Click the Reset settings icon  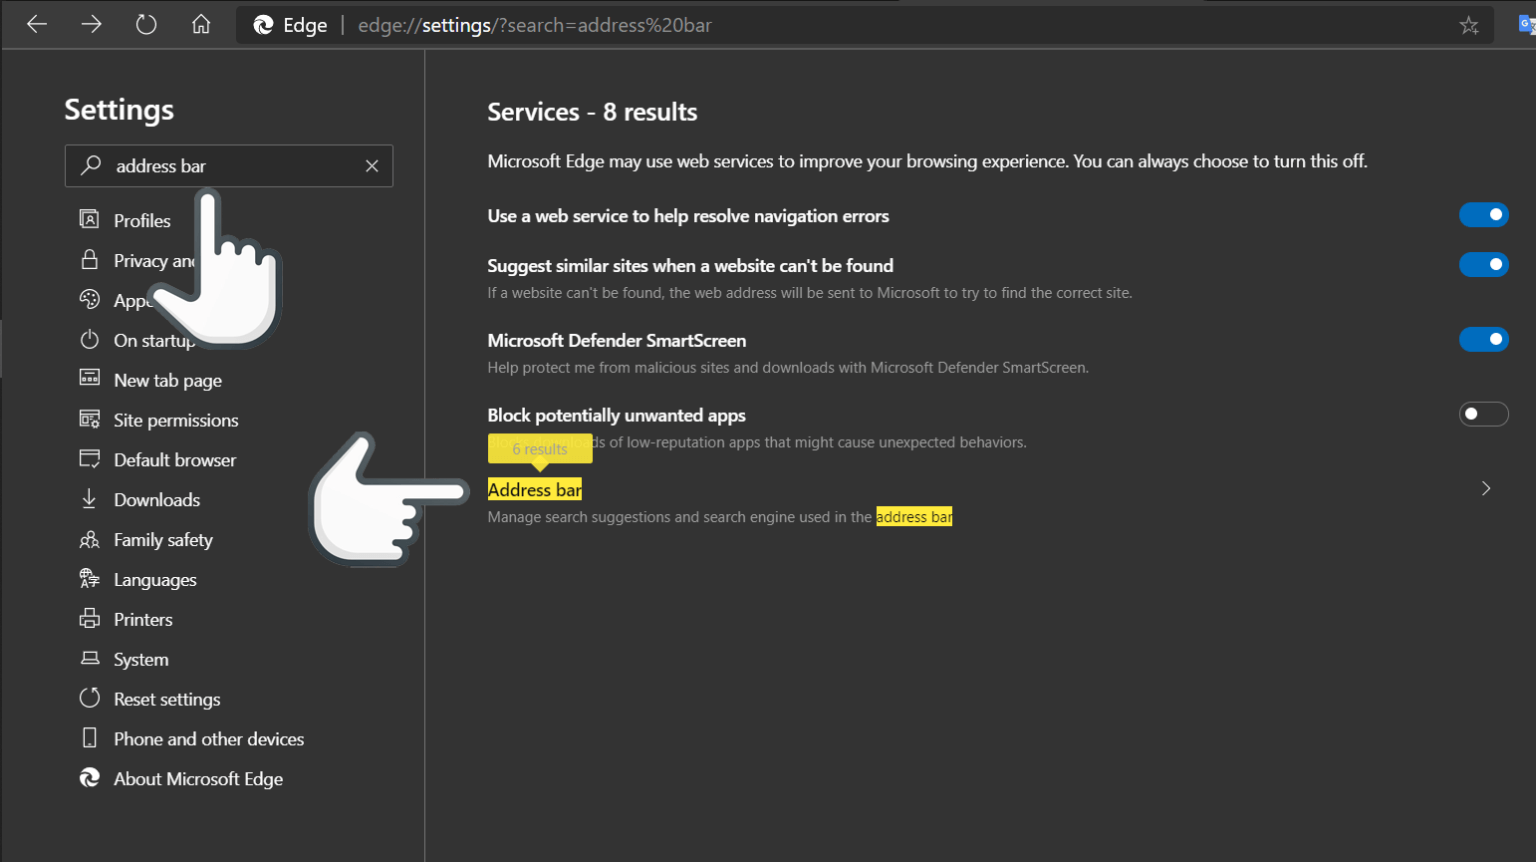pyautogui.click(x=89, y=698)
